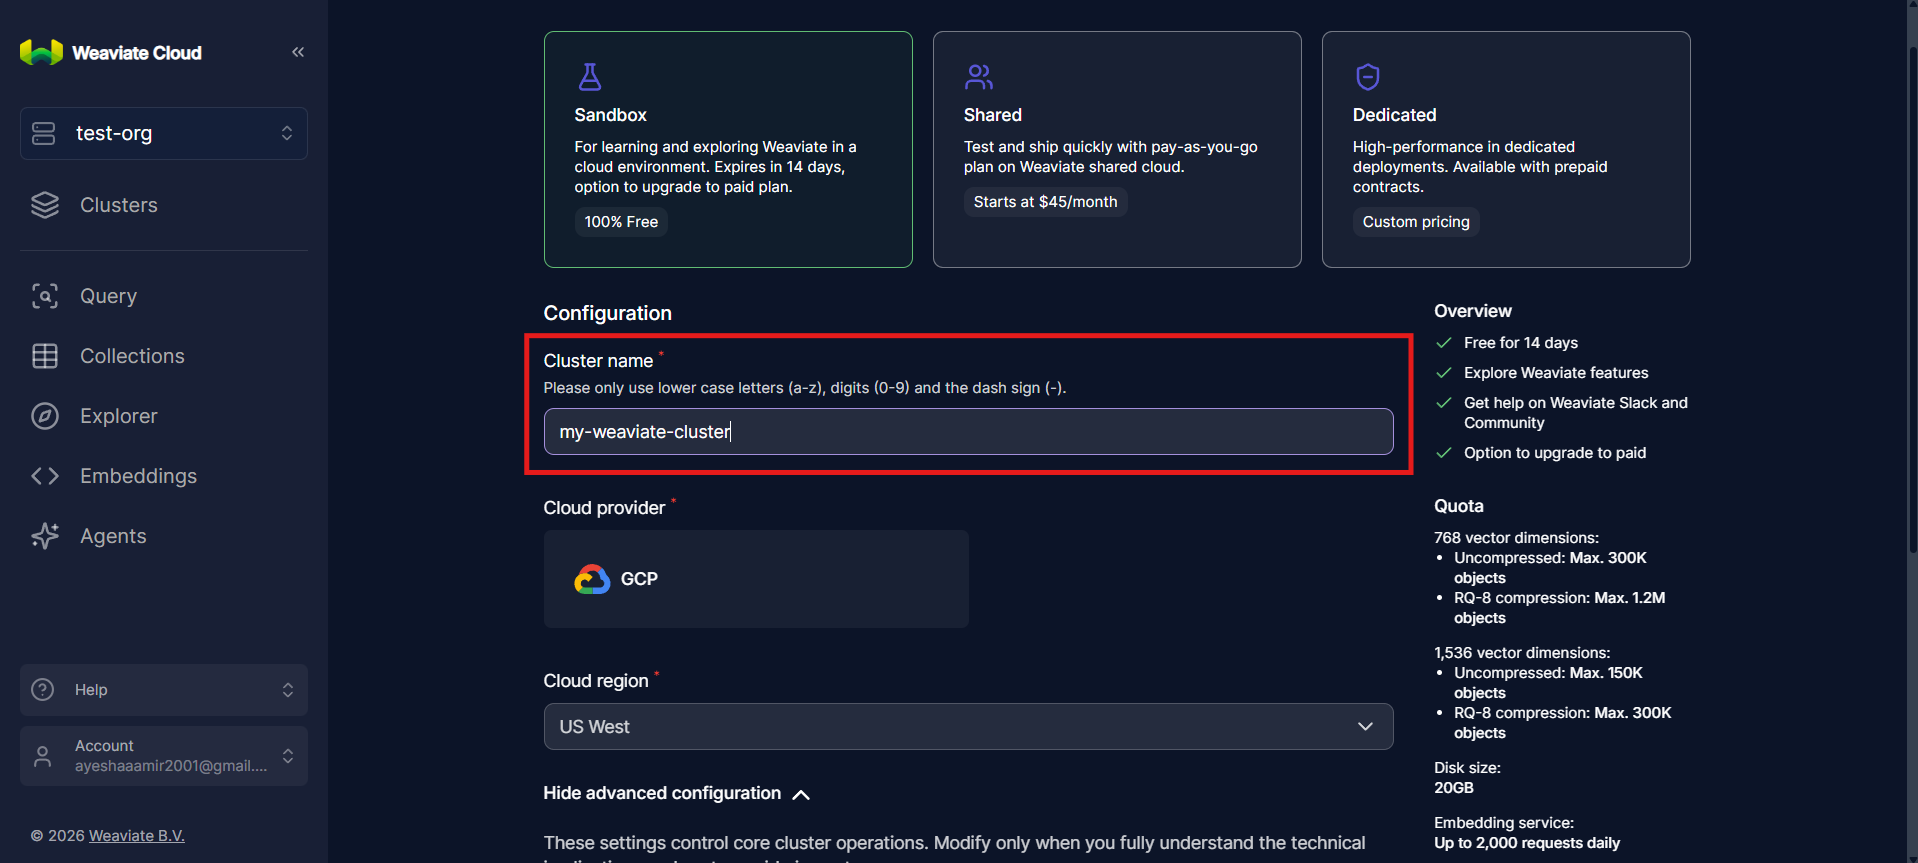Click the Embeddings code-bracket icon
Viewport: 1918px width, 863px height.
click(x=45, y=476)
